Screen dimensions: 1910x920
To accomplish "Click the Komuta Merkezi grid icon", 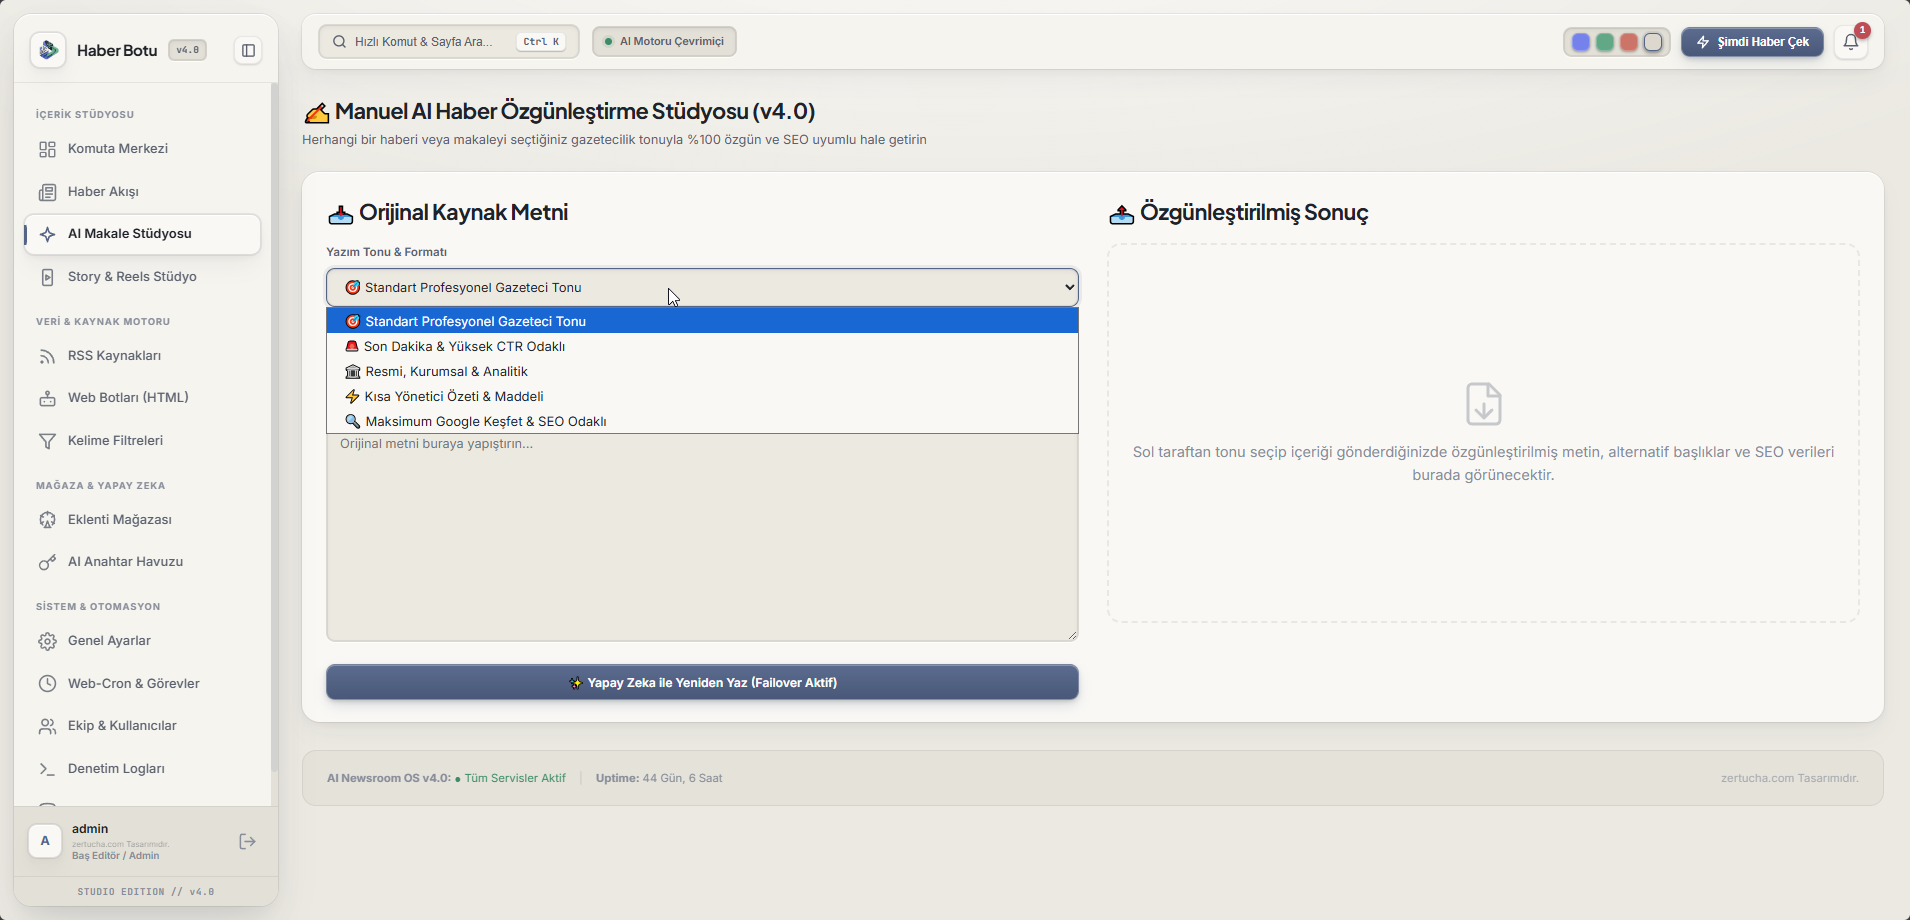I will click(x=47, y=149).
